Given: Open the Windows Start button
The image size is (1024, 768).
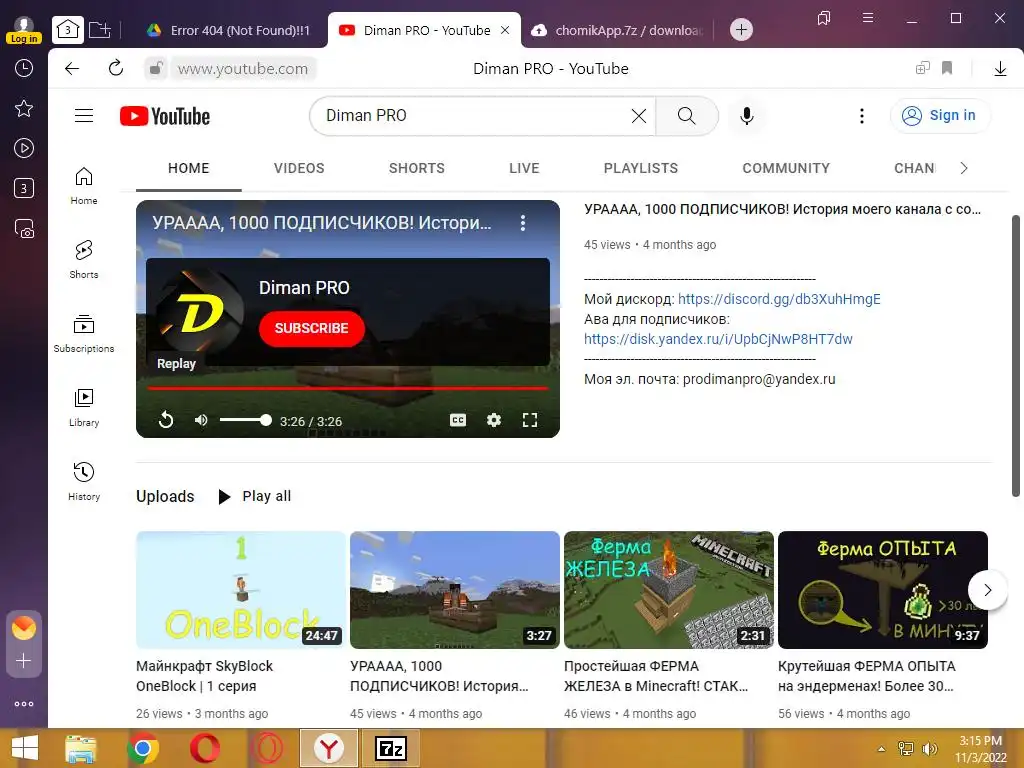Looking at the screenshot, I should tap(24, 748).
